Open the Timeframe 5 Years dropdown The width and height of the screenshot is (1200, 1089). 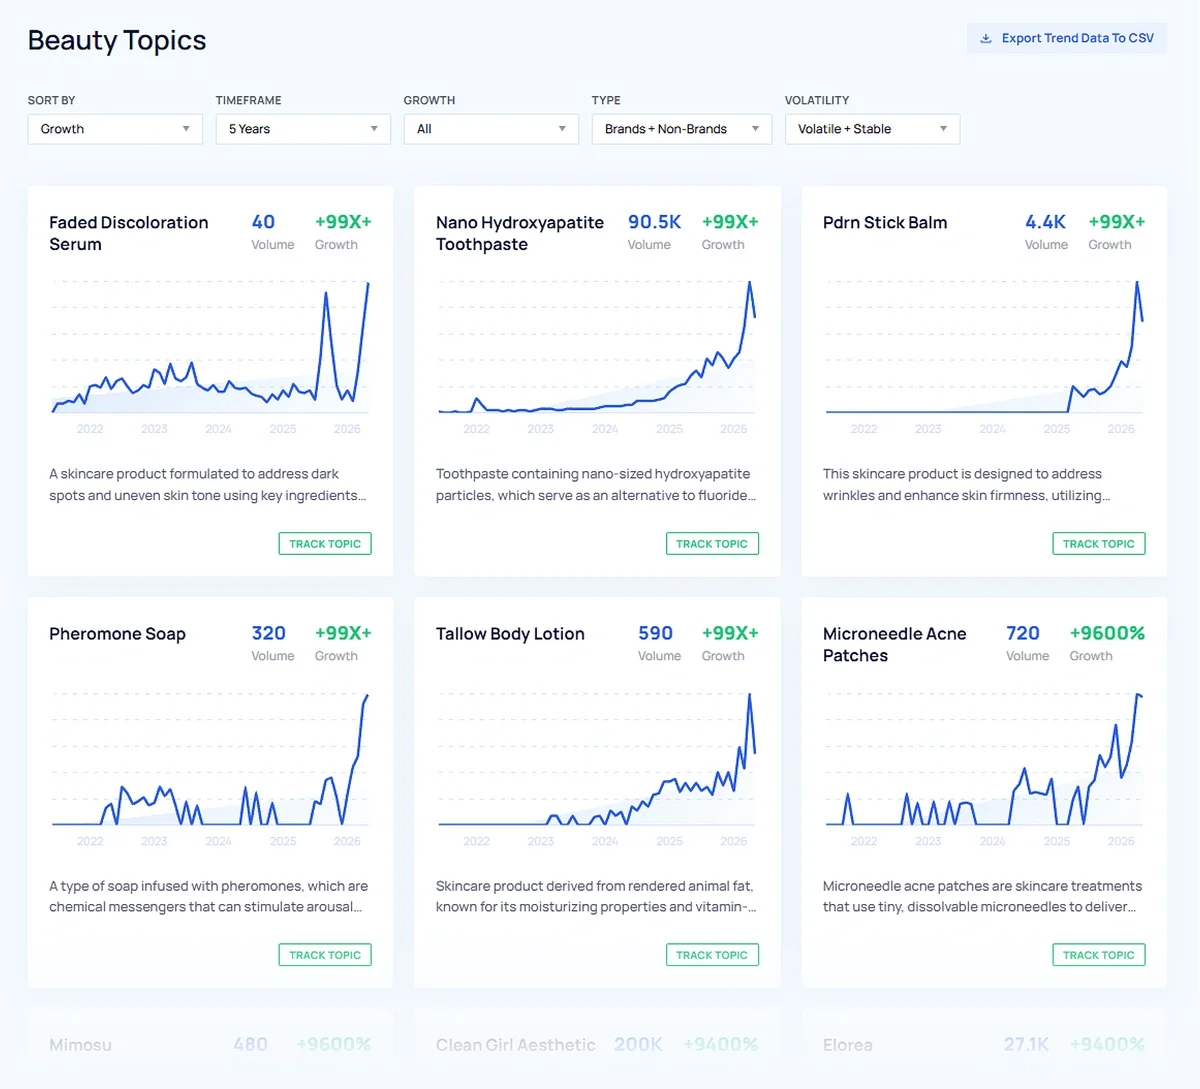pos(303,129)
